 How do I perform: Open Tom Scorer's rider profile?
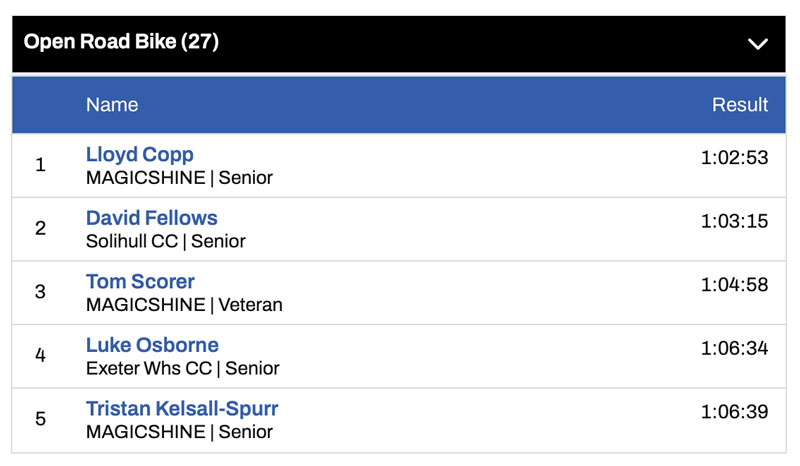point(140,281)
